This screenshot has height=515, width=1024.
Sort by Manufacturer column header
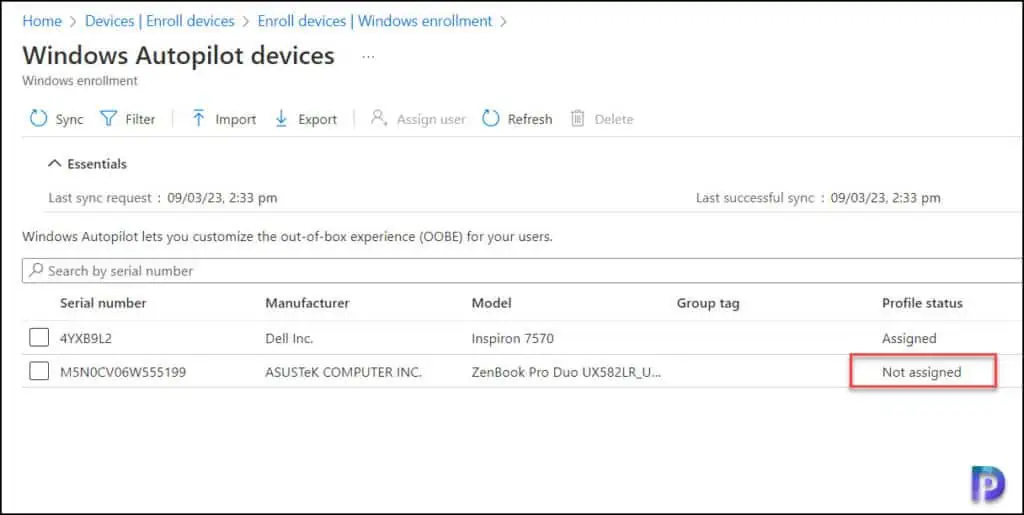click(307, 303)
